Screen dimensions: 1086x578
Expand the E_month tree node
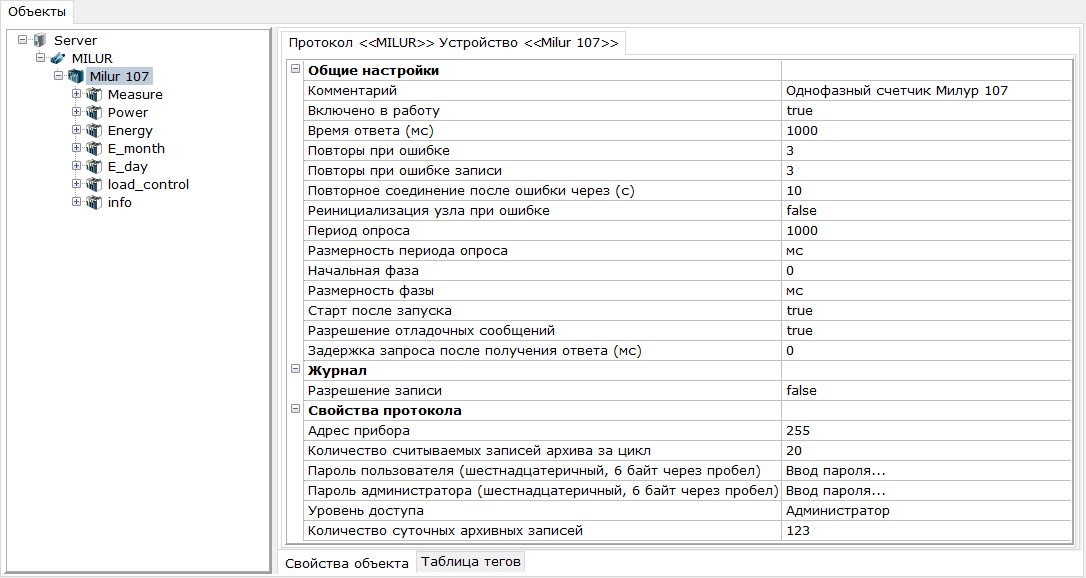(x=76, y=147)
